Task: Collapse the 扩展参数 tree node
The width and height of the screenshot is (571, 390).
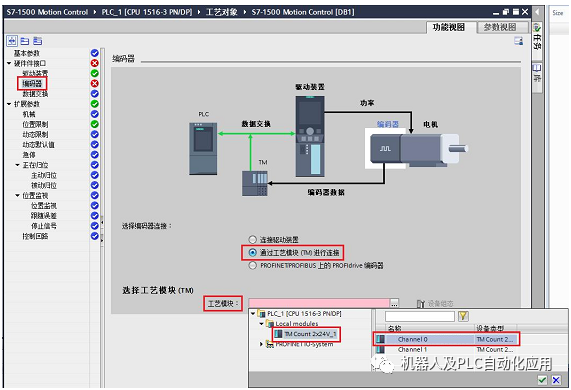Action: [x=9, y=104]
